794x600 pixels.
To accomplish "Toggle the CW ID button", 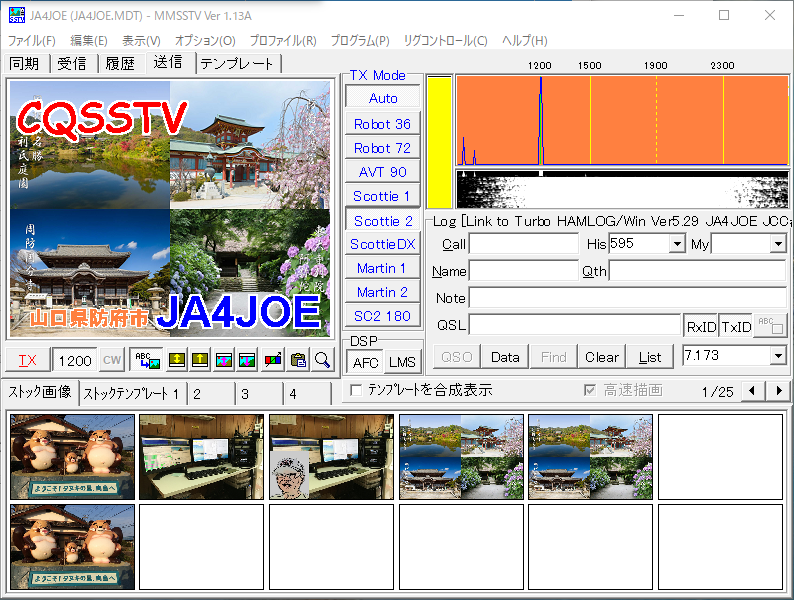I will [112, 360].
